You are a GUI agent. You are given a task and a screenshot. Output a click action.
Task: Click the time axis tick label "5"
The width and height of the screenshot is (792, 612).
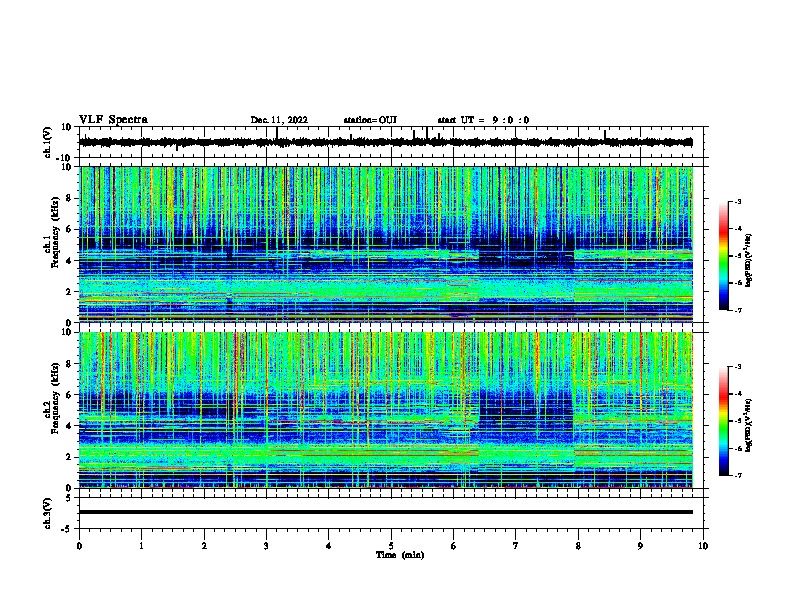point(391,546)
